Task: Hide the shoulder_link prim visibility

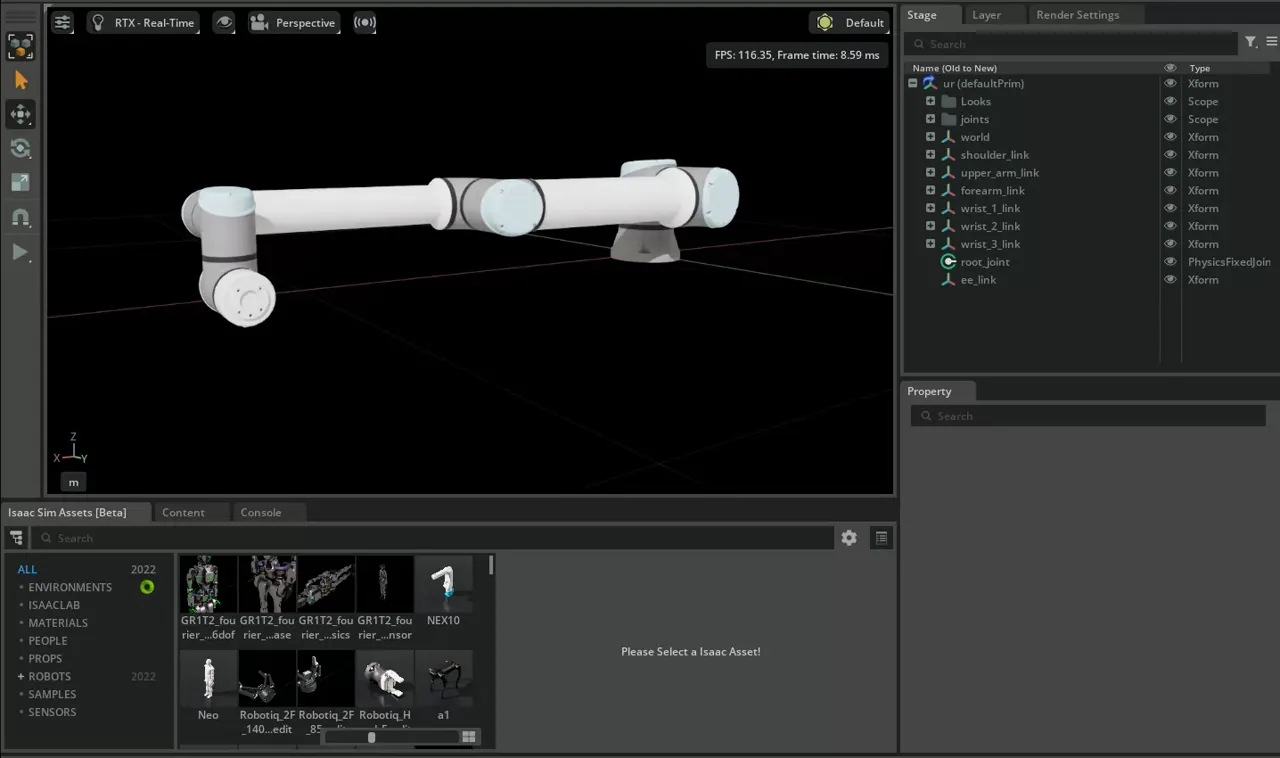Action: click(x=1170, y=155)
